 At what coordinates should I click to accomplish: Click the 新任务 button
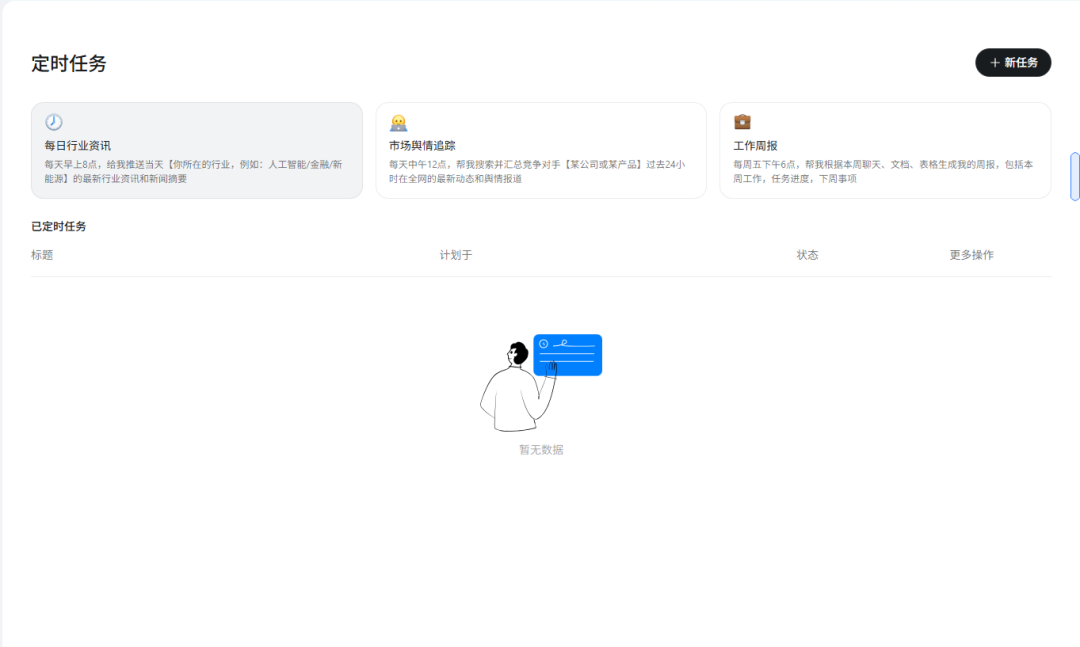pyautogui.click(x=1013, y=62)
